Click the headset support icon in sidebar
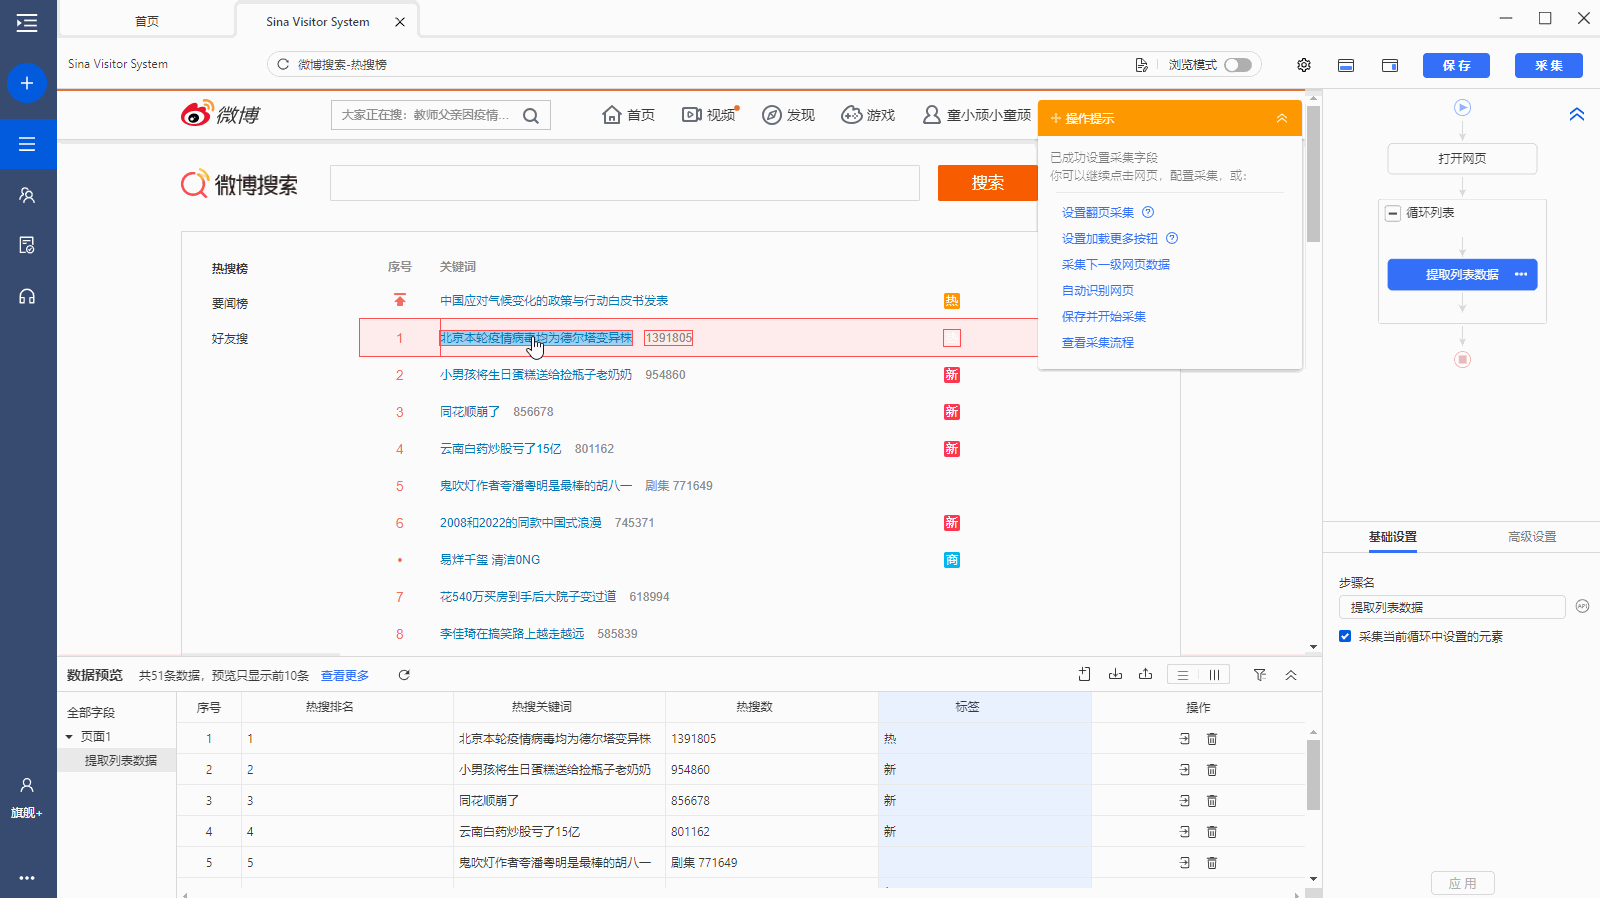The image size is (1600, 898). pos(27,296)
